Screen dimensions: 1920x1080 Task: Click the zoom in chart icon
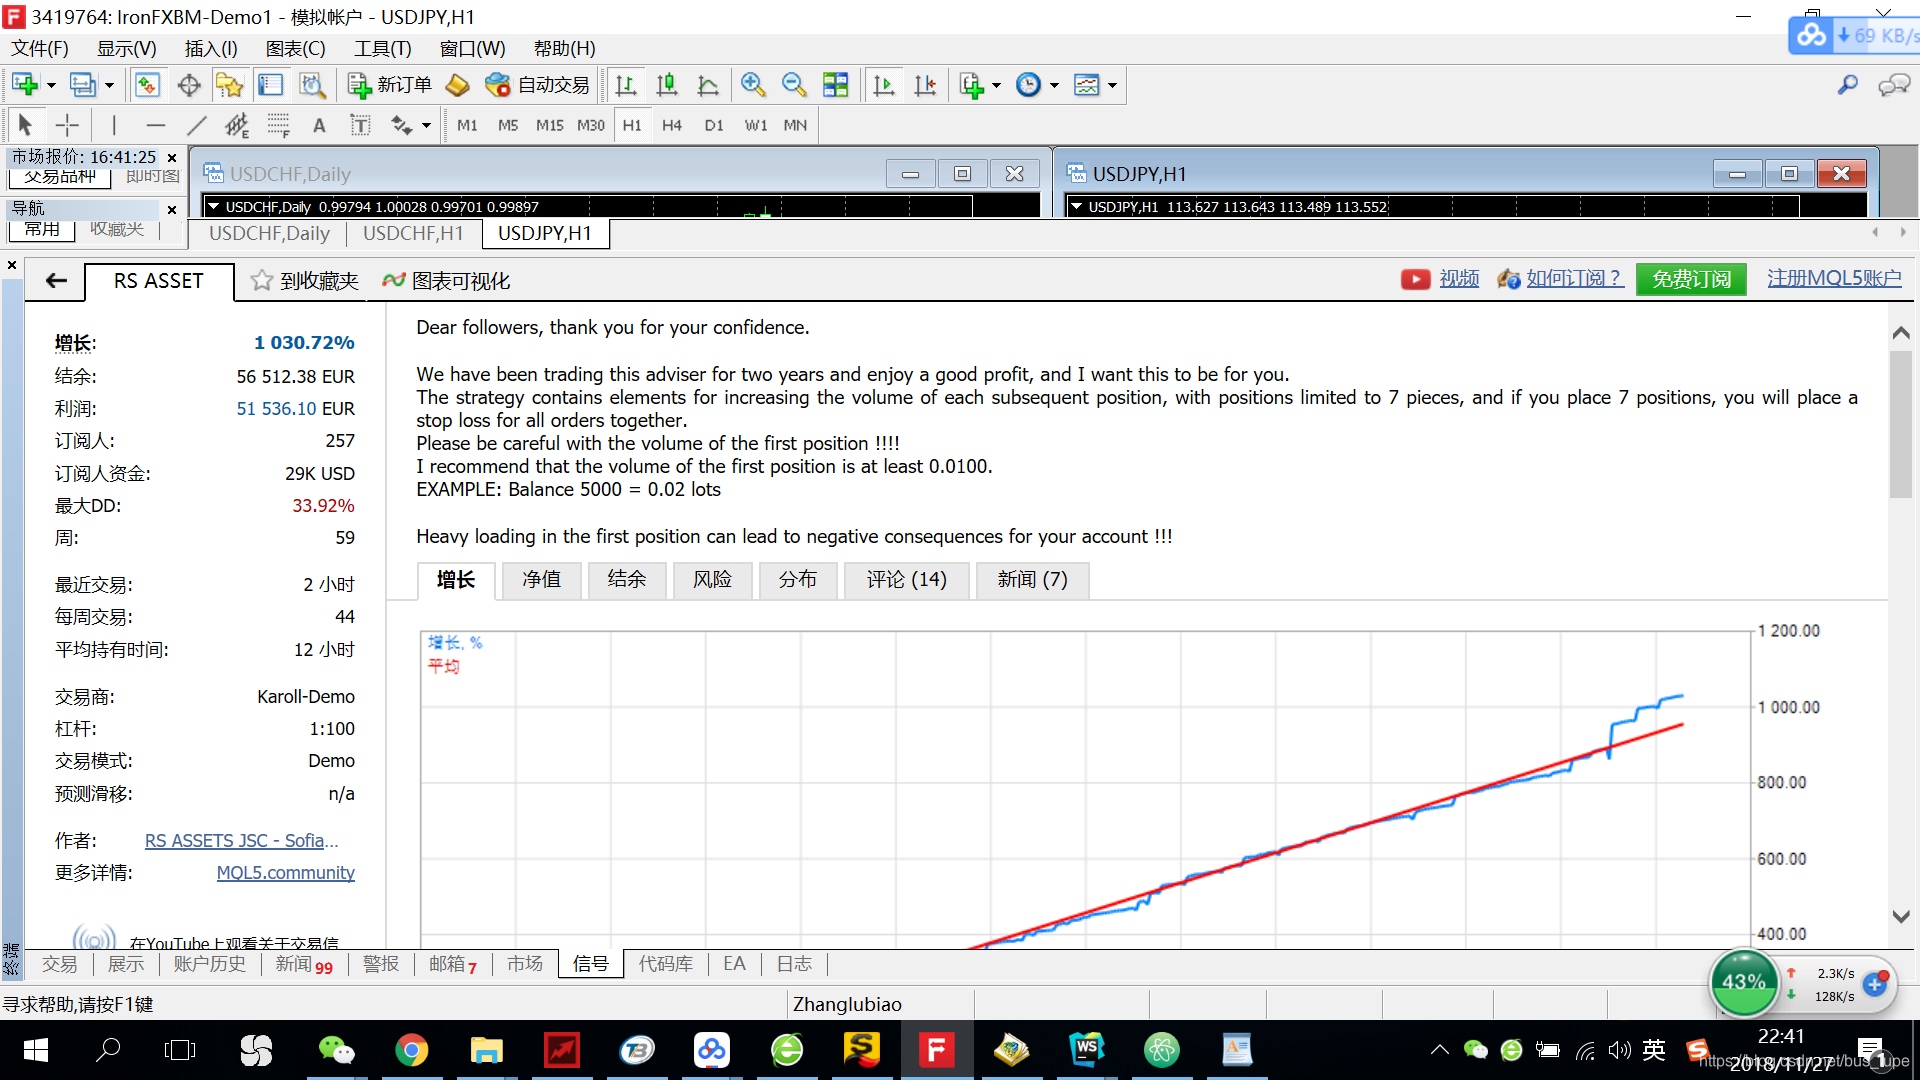753,85
